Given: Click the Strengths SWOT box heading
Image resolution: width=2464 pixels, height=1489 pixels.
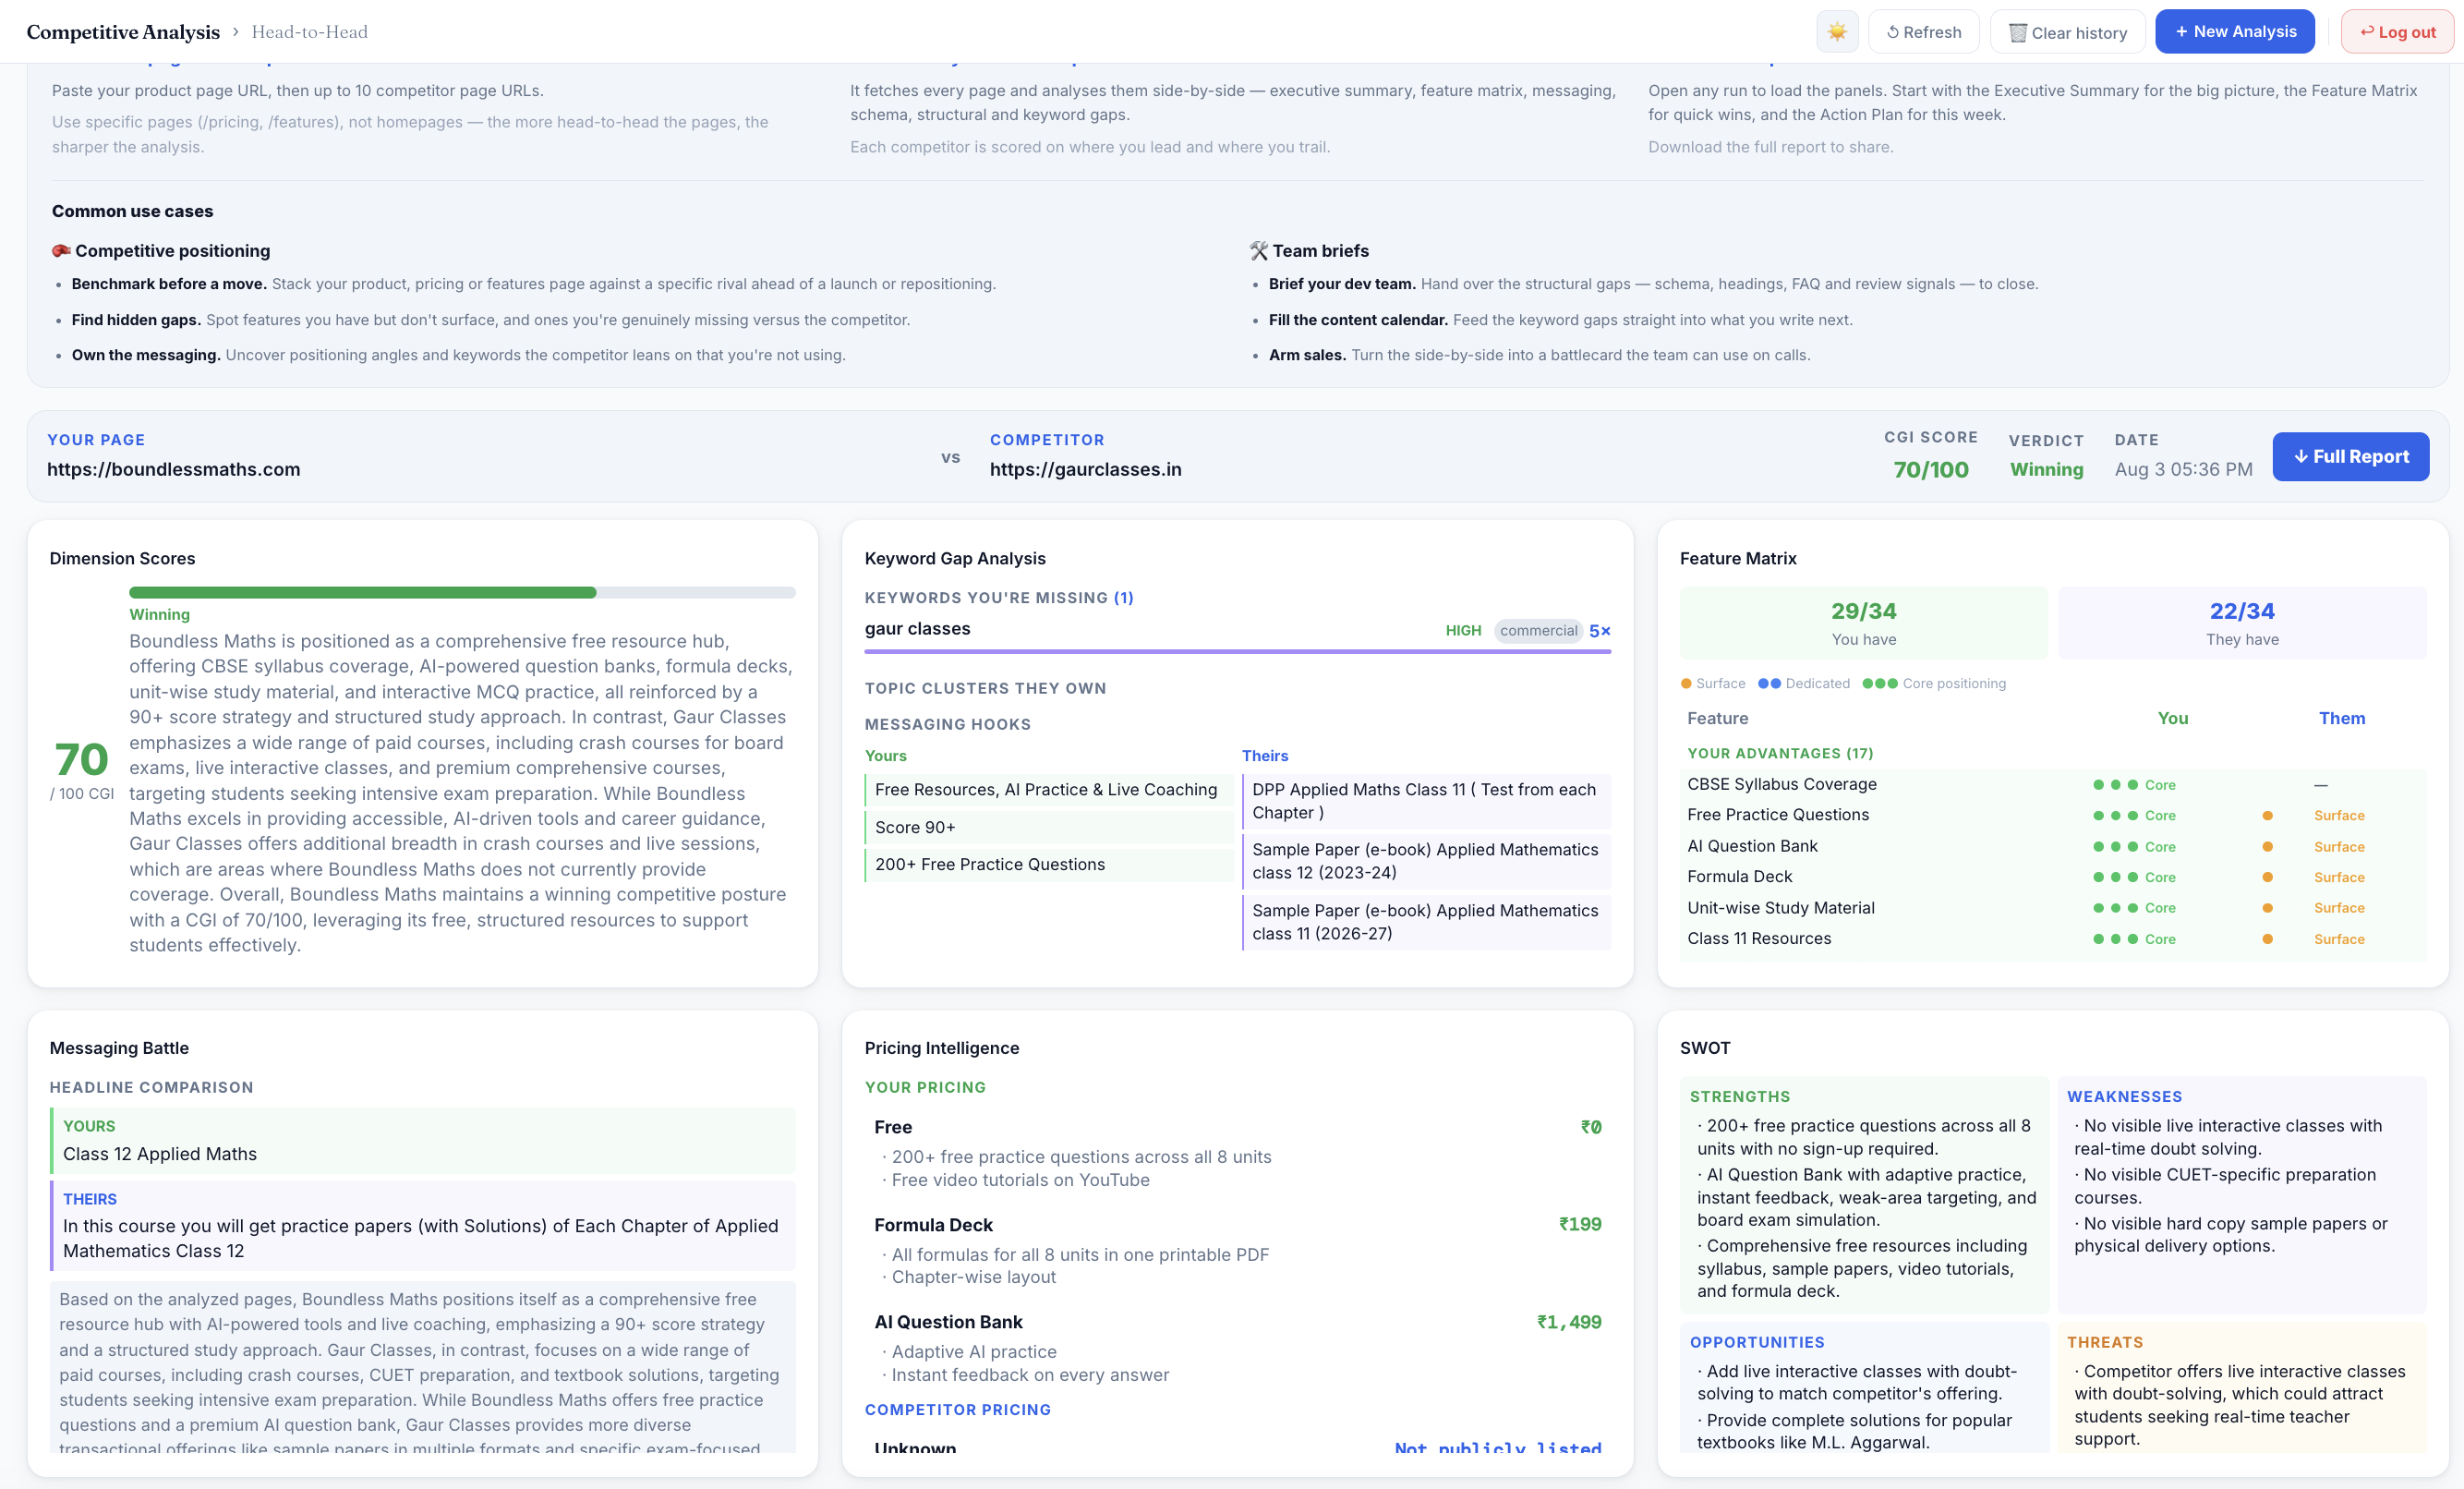Looking at the screenshot, I should point(1739,1097).
